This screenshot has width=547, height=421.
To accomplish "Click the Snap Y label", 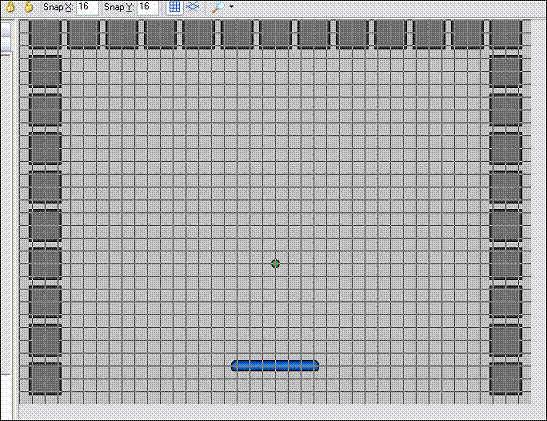I will click(119, 7).
